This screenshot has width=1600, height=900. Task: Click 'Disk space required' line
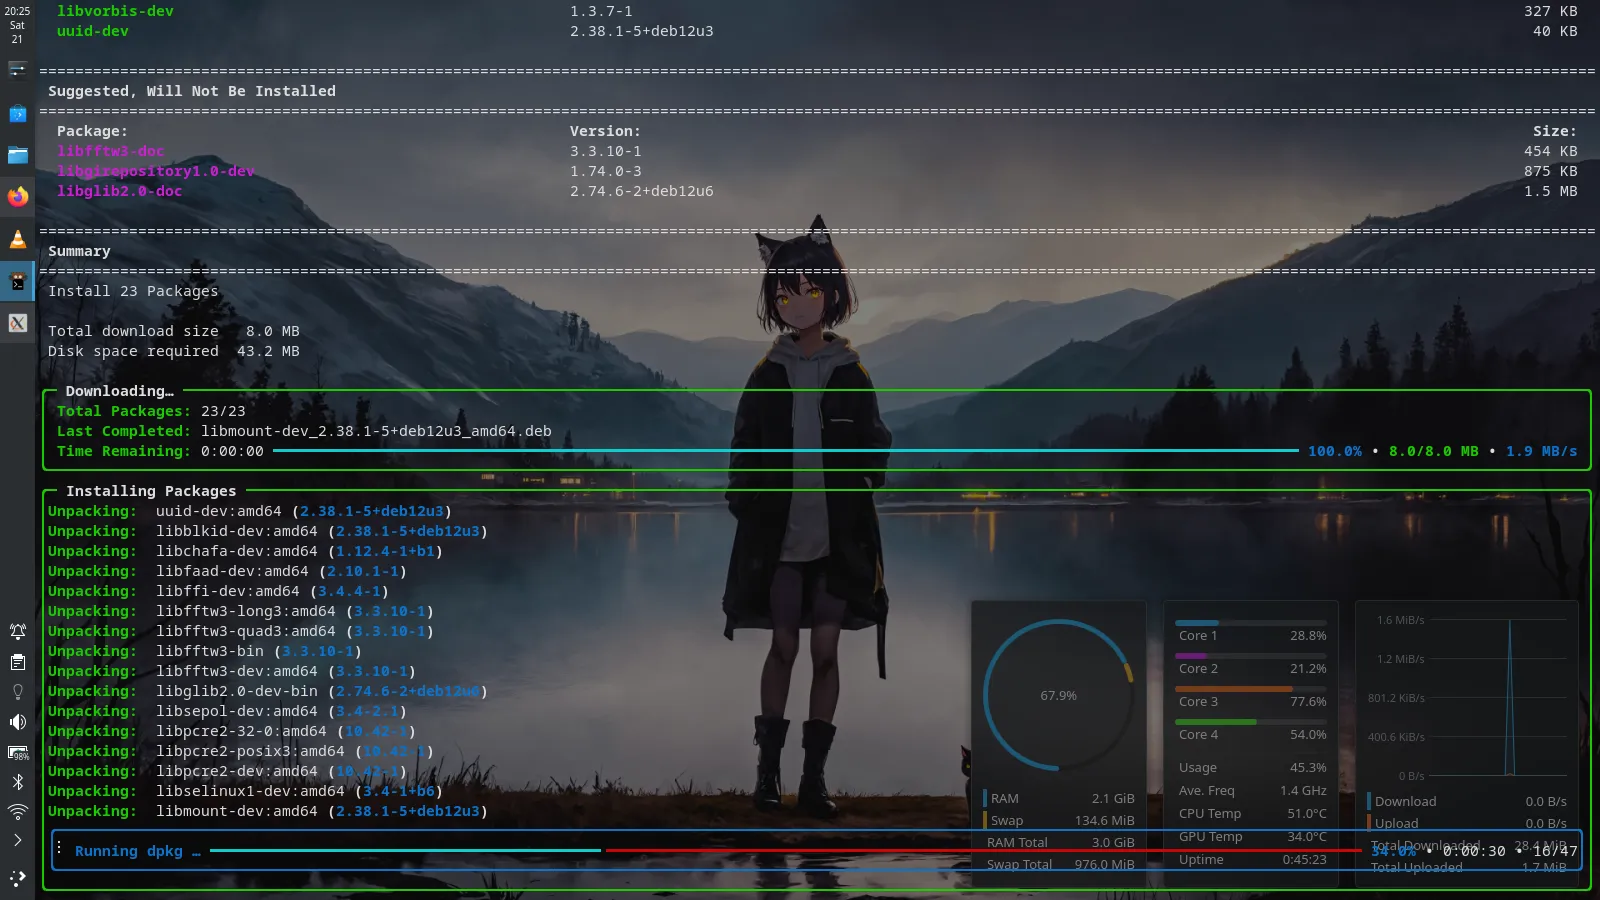(x=174, y=351)
